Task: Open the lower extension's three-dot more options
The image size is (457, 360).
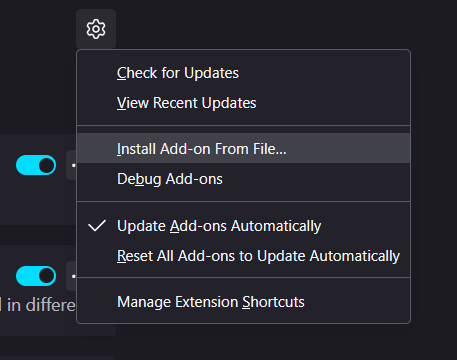Action: 72,276
